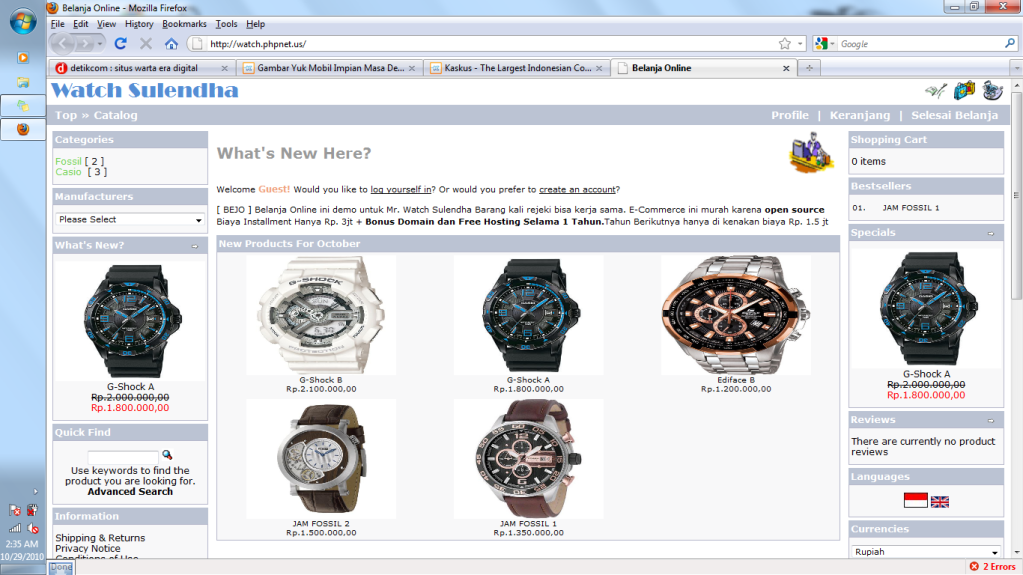
Task: Open the Keranjang link
Action: 859,115
